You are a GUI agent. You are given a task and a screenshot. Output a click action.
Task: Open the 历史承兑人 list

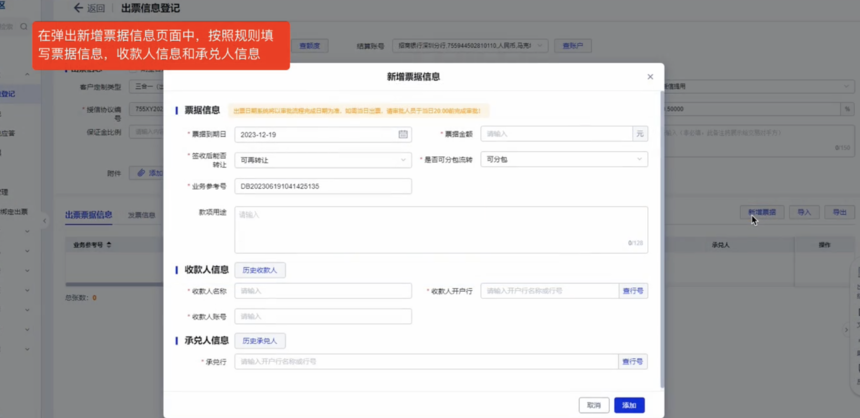[x=260, y=341]
